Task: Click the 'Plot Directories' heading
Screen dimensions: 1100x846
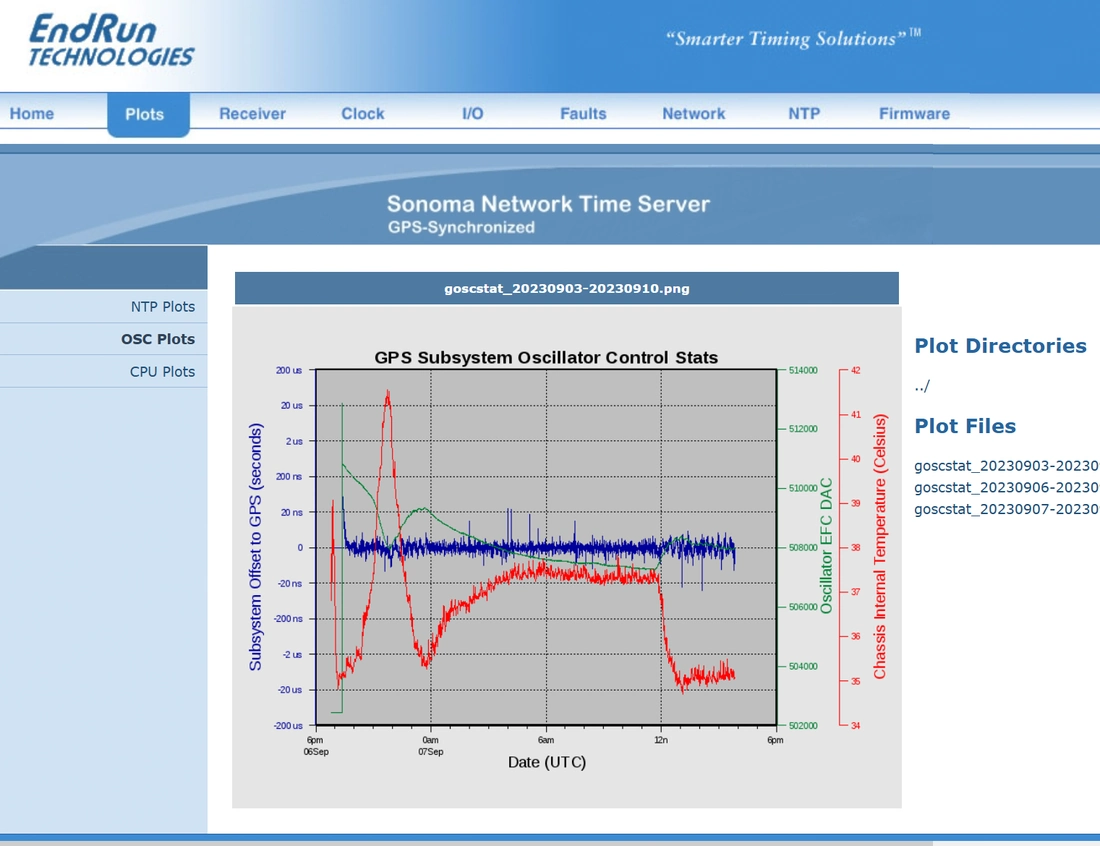Action: pos(1000,346)
